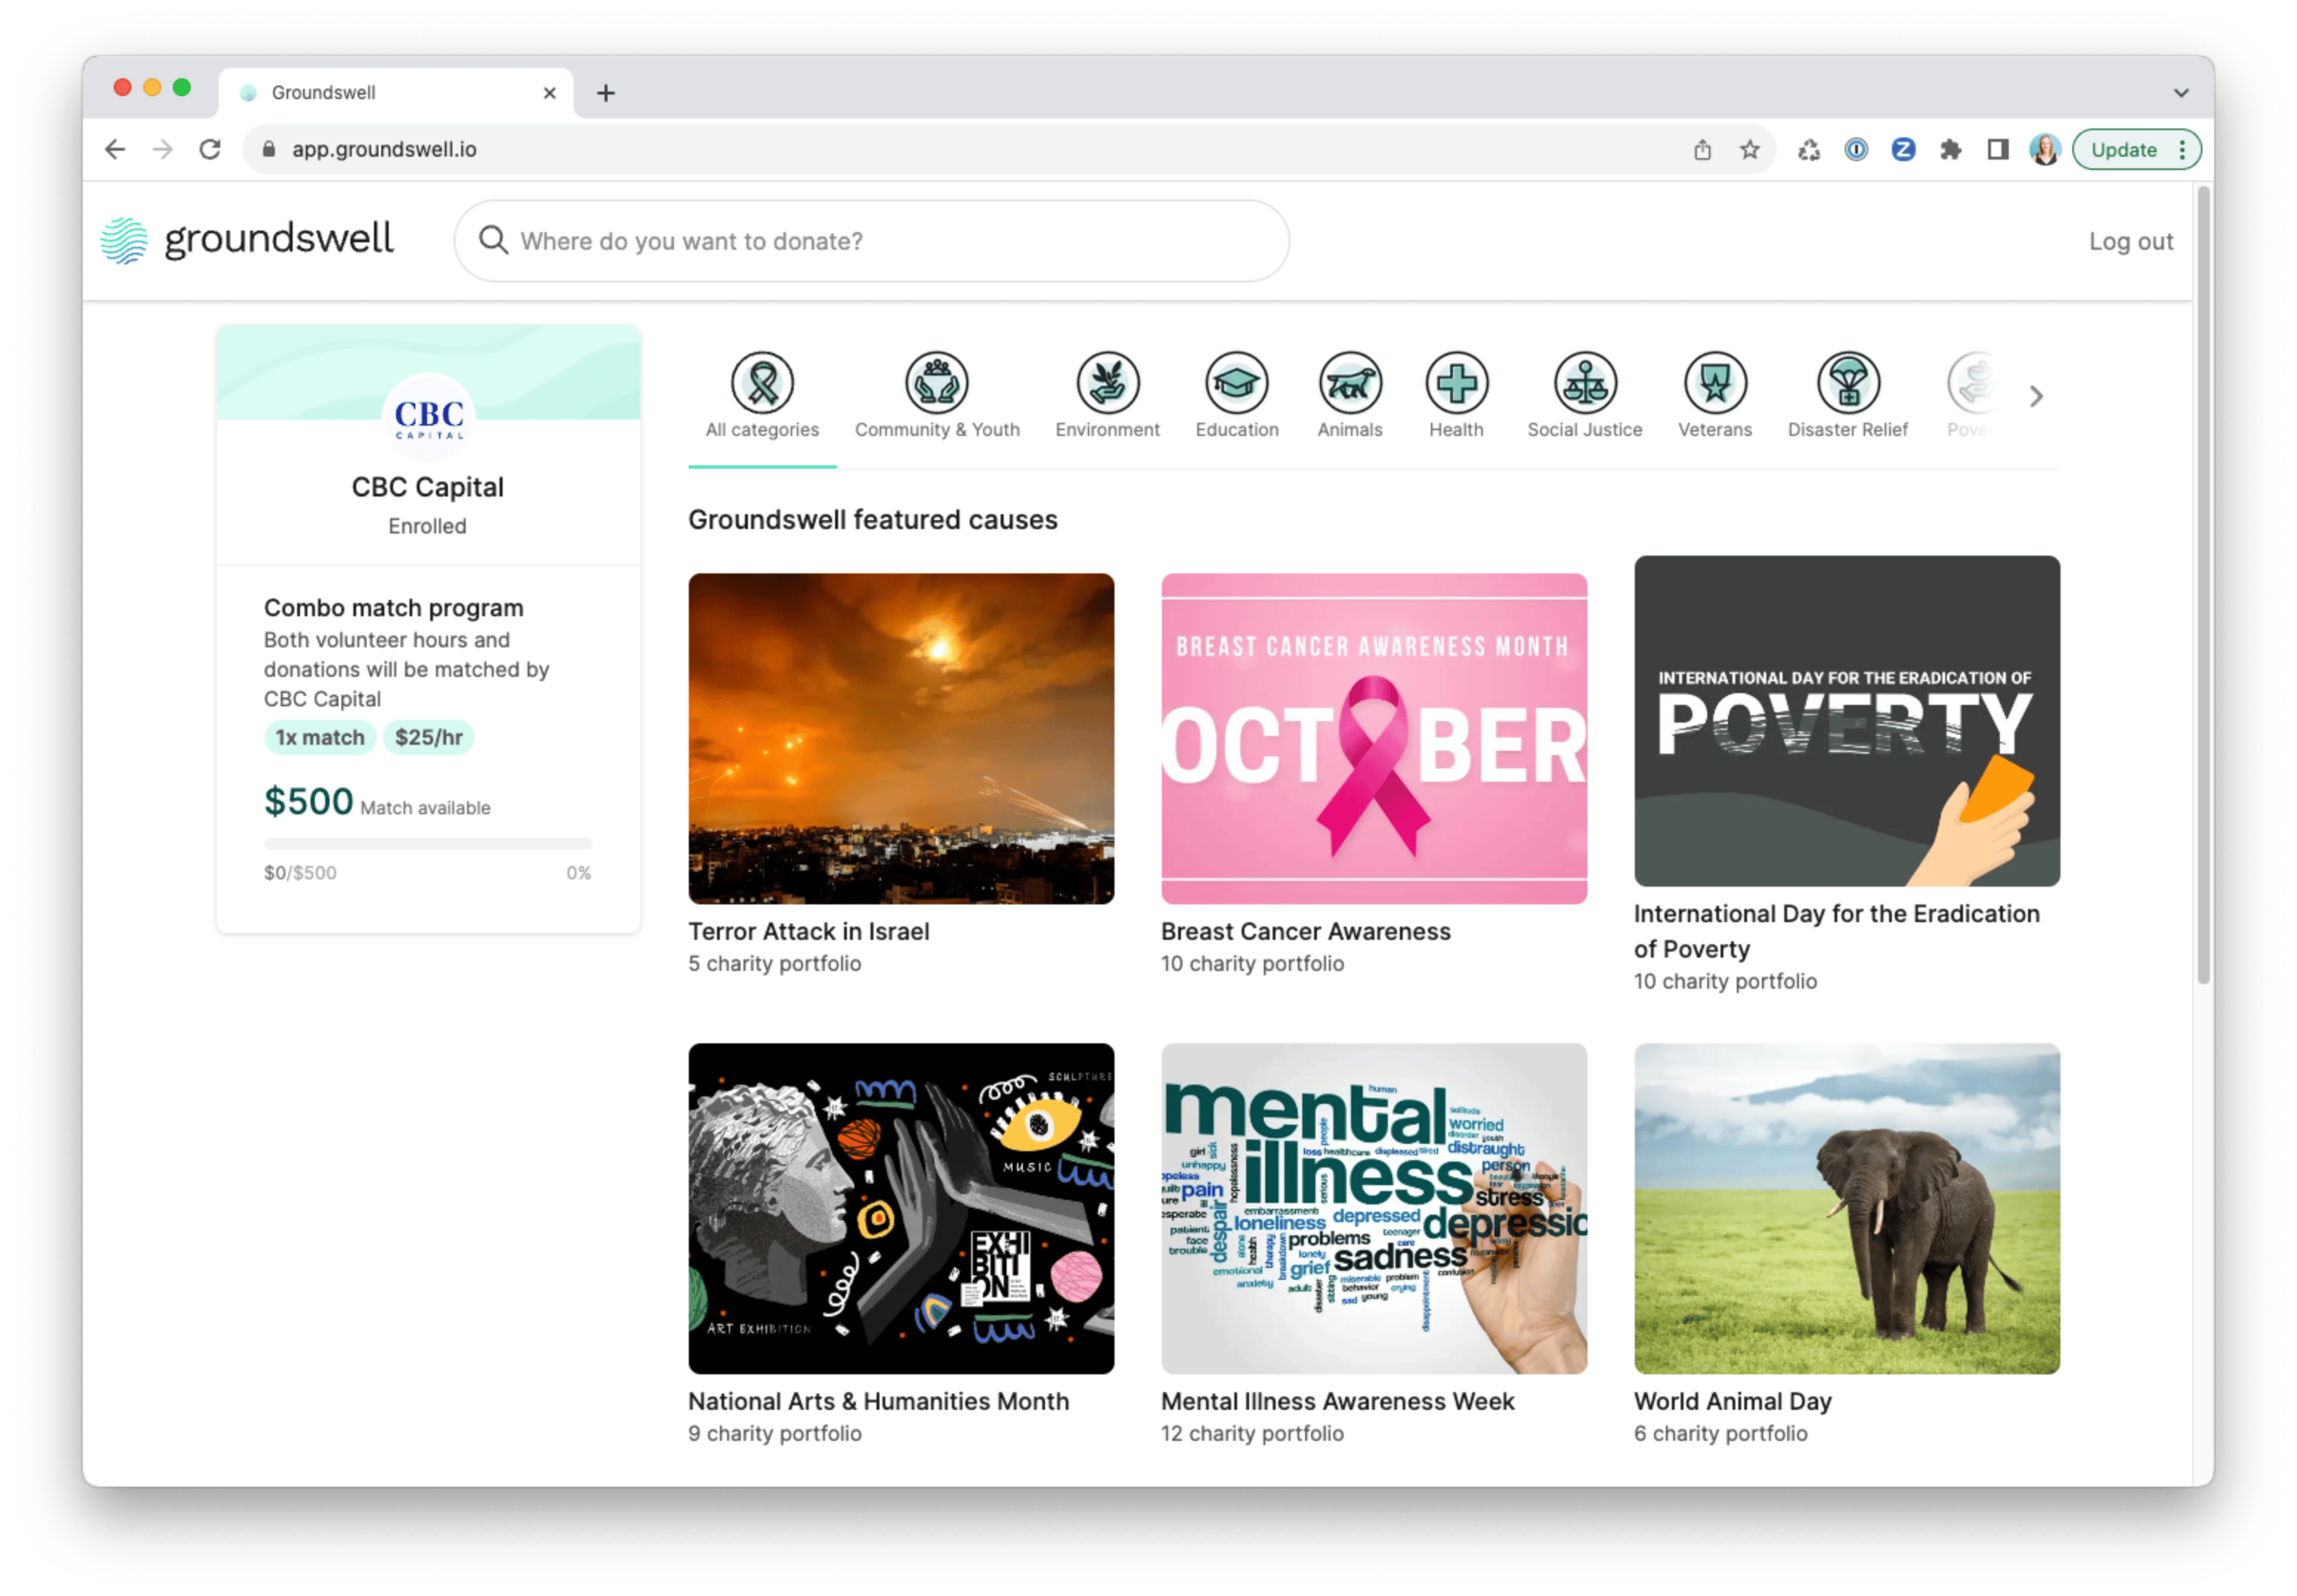Pick the Health category icon

(1456, 383)
